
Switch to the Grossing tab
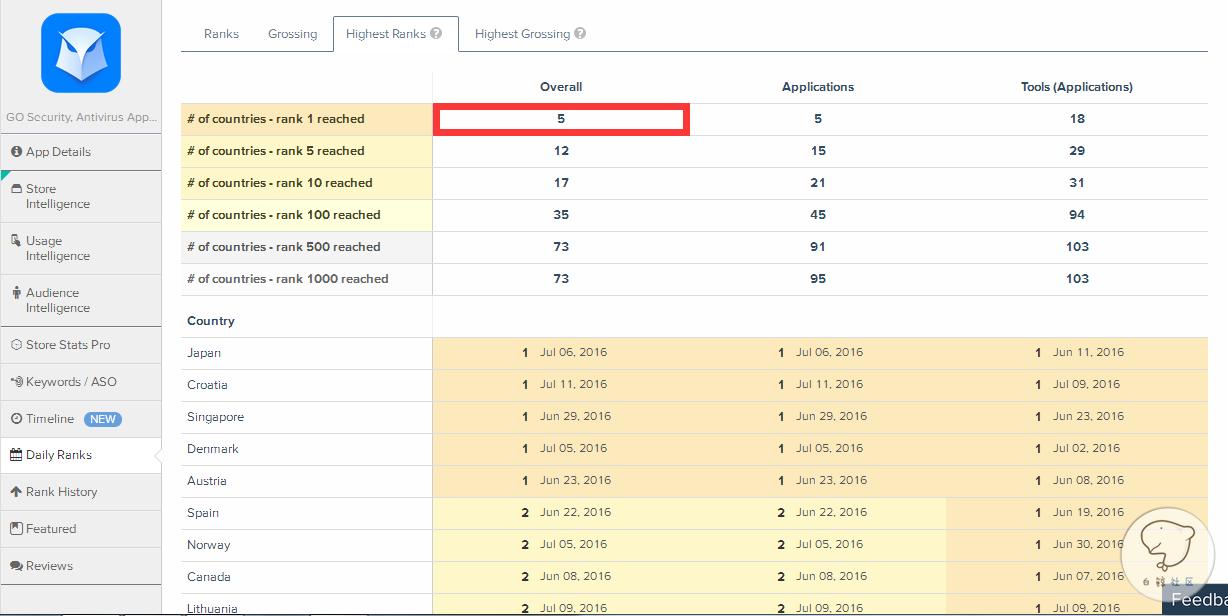(292, 34)
